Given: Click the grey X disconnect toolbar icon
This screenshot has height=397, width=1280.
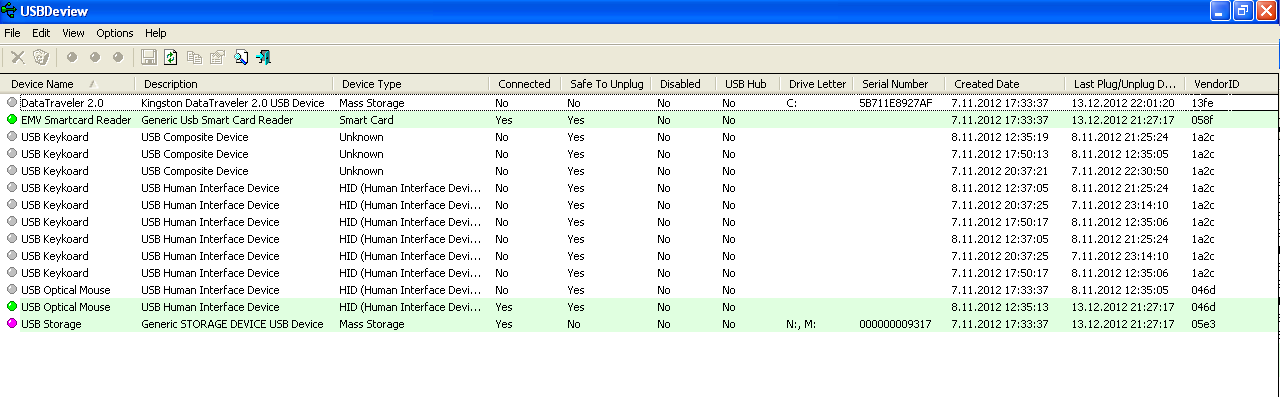Looking at the screenshot, I should click(18, 57).
